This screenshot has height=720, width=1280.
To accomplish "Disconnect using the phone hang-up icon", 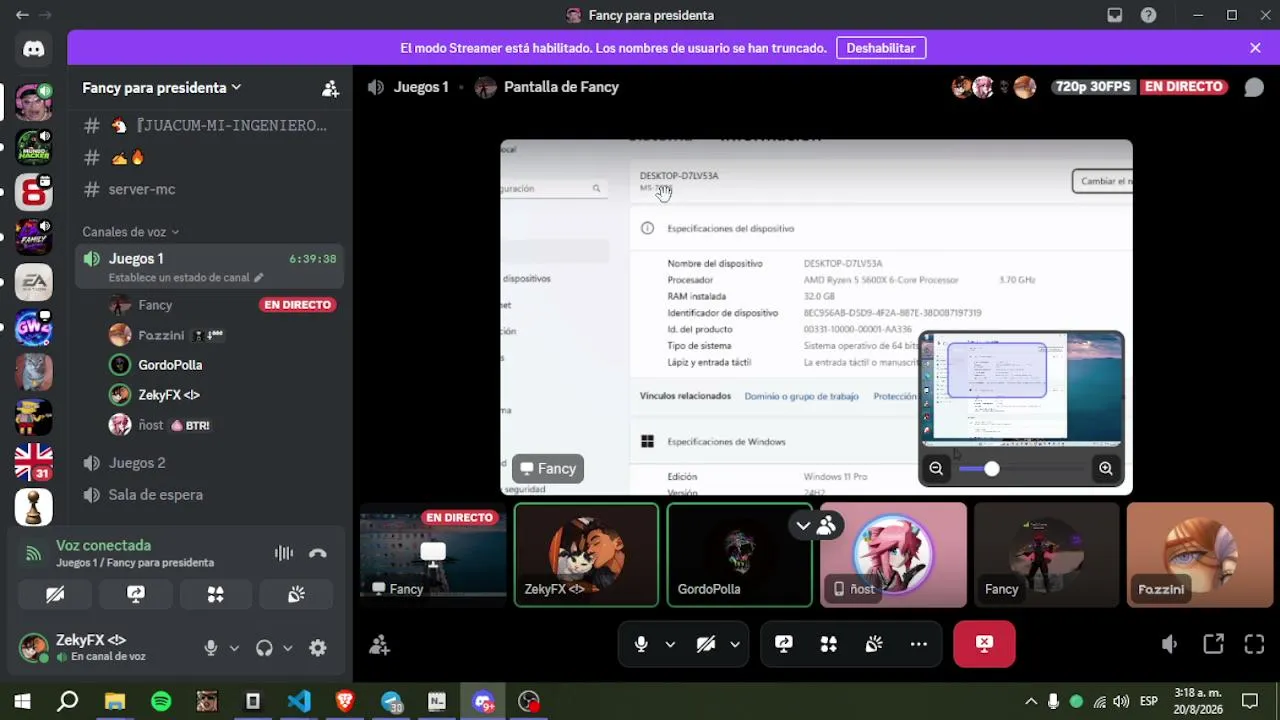I will tap(318, 553).
